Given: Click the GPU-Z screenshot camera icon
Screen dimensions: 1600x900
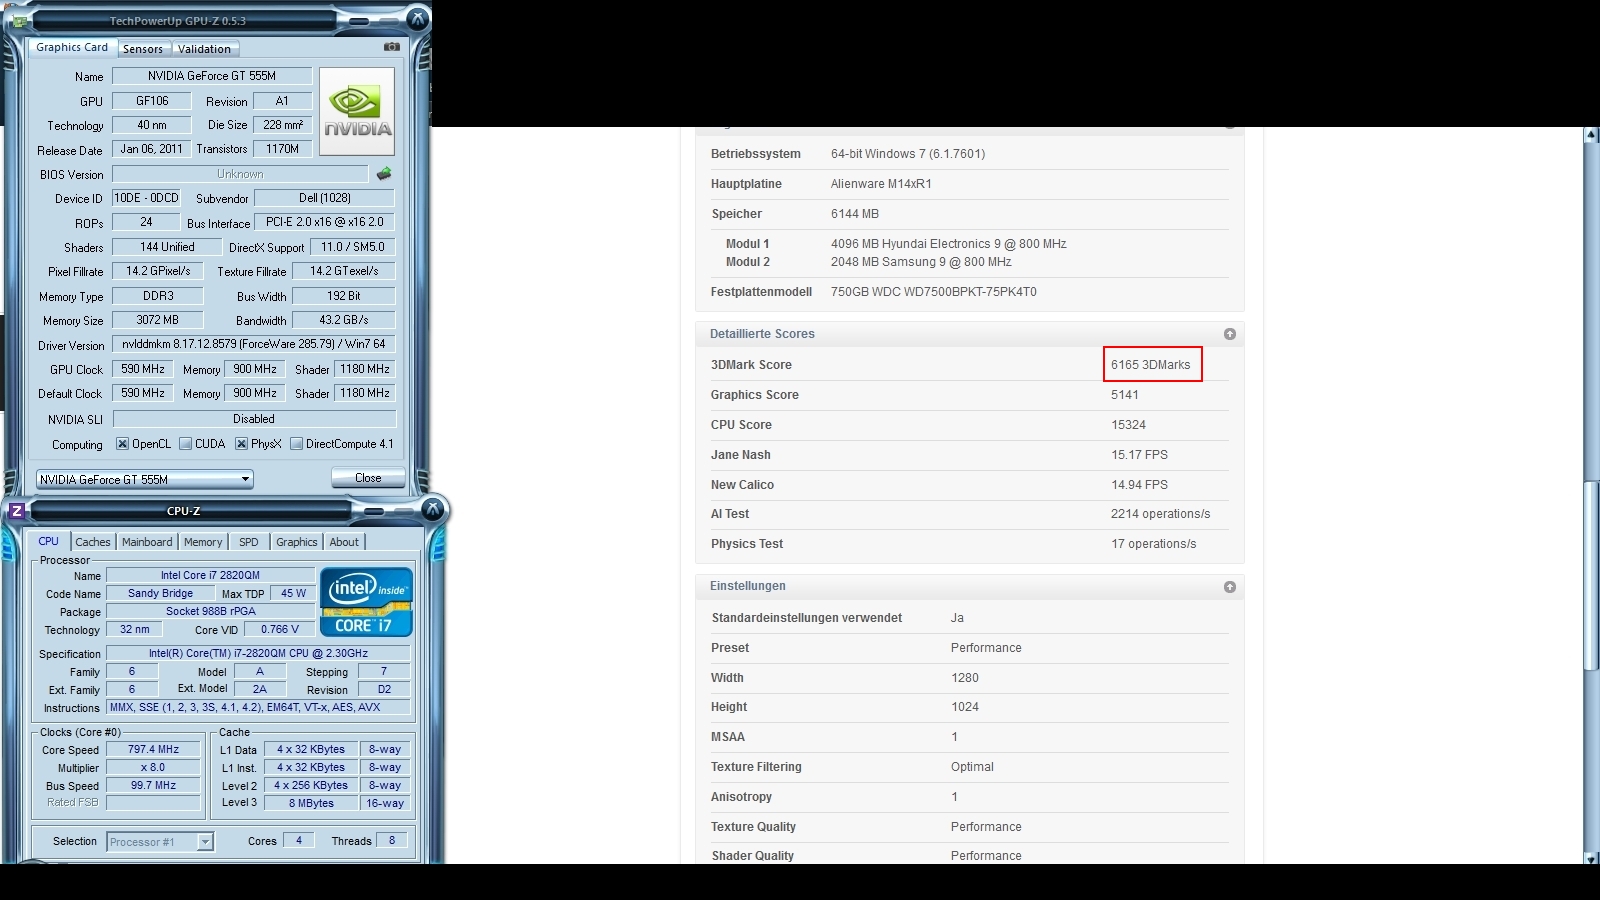Looking at the screenshot, I should pyautogui.click(x=392, y=47).
